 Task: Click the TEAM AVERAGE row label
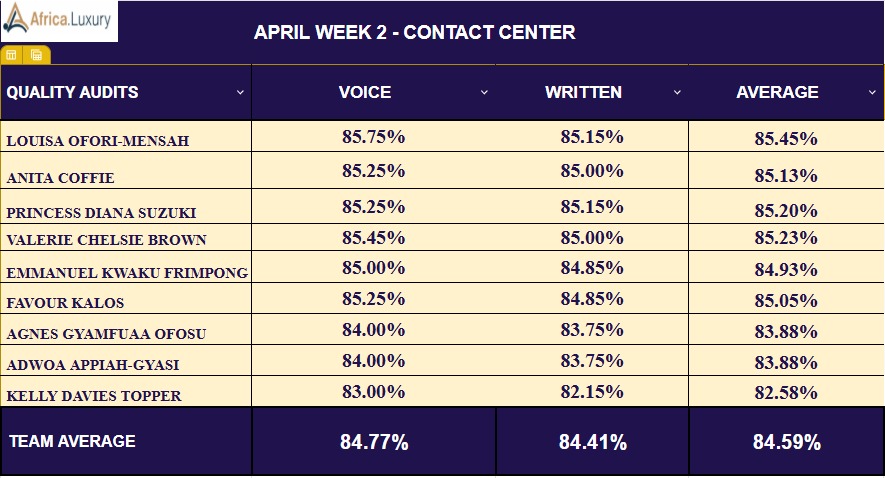[x=72, y=441]
